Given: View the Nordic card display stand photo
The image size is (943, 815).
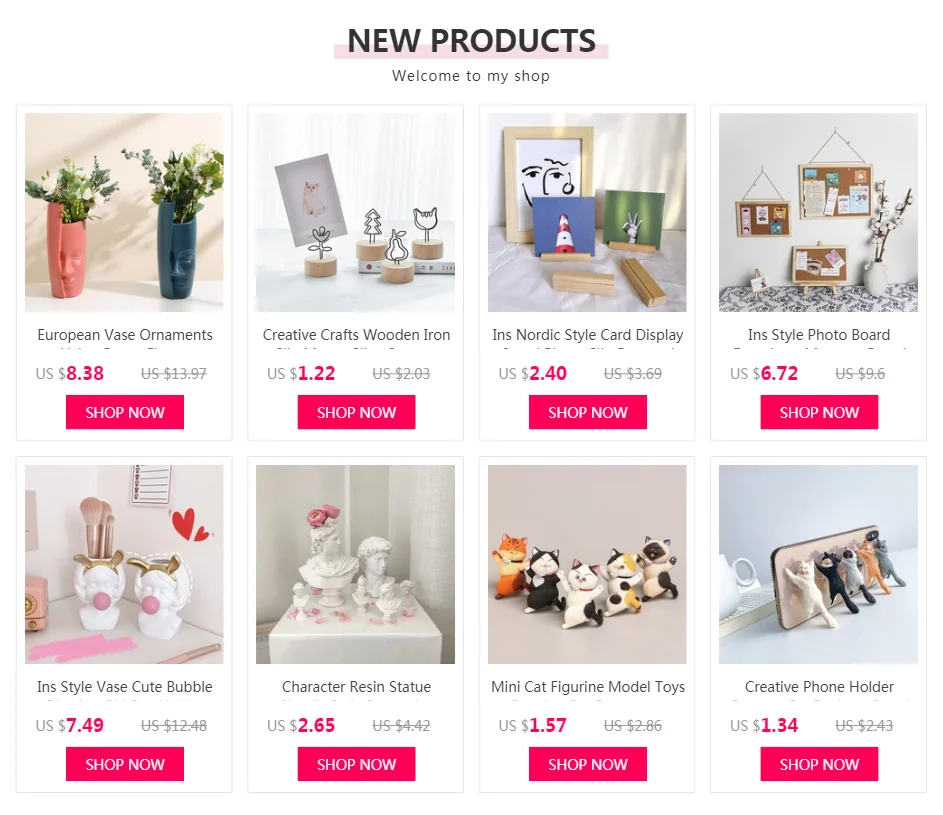Looking at the screenshot, I should click(587, 212).
